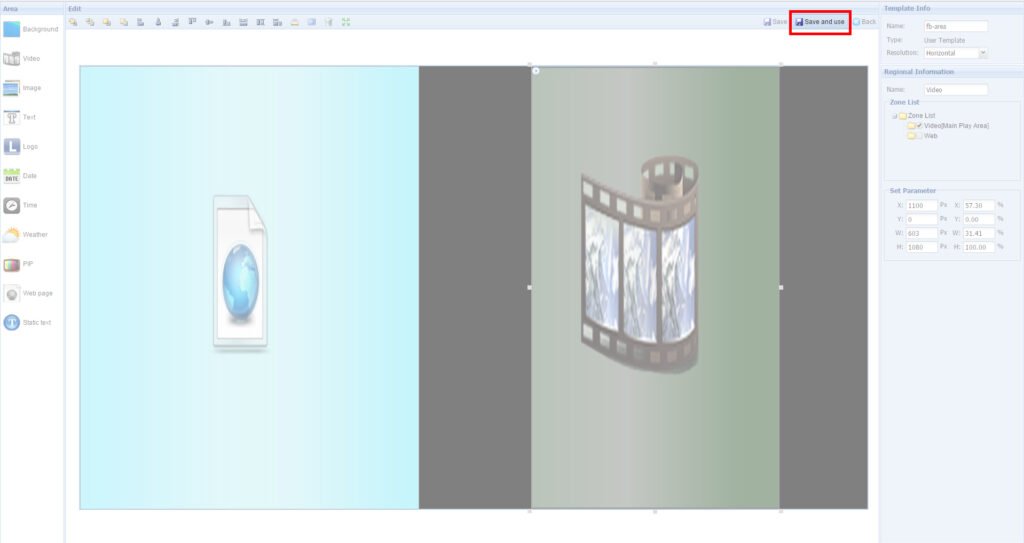Check the Web zone checkbox
The image size is (1024, 543).
coord(919,135)
